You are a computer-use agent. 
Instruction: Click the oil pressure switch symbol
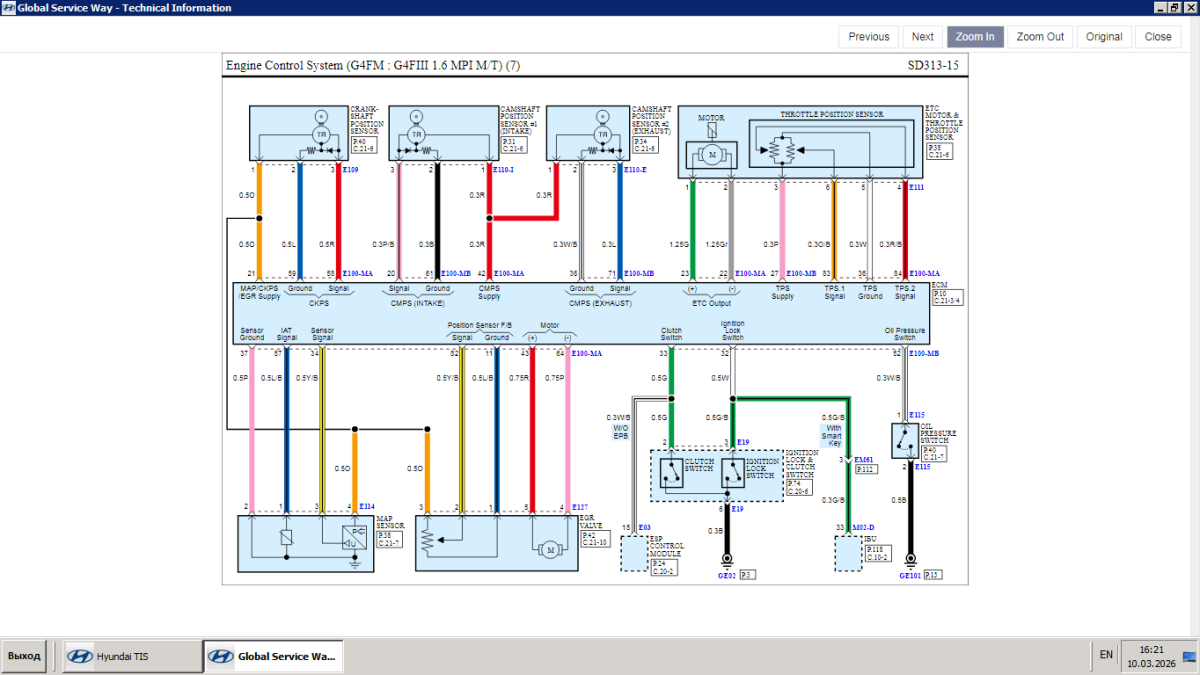(904, 441)
